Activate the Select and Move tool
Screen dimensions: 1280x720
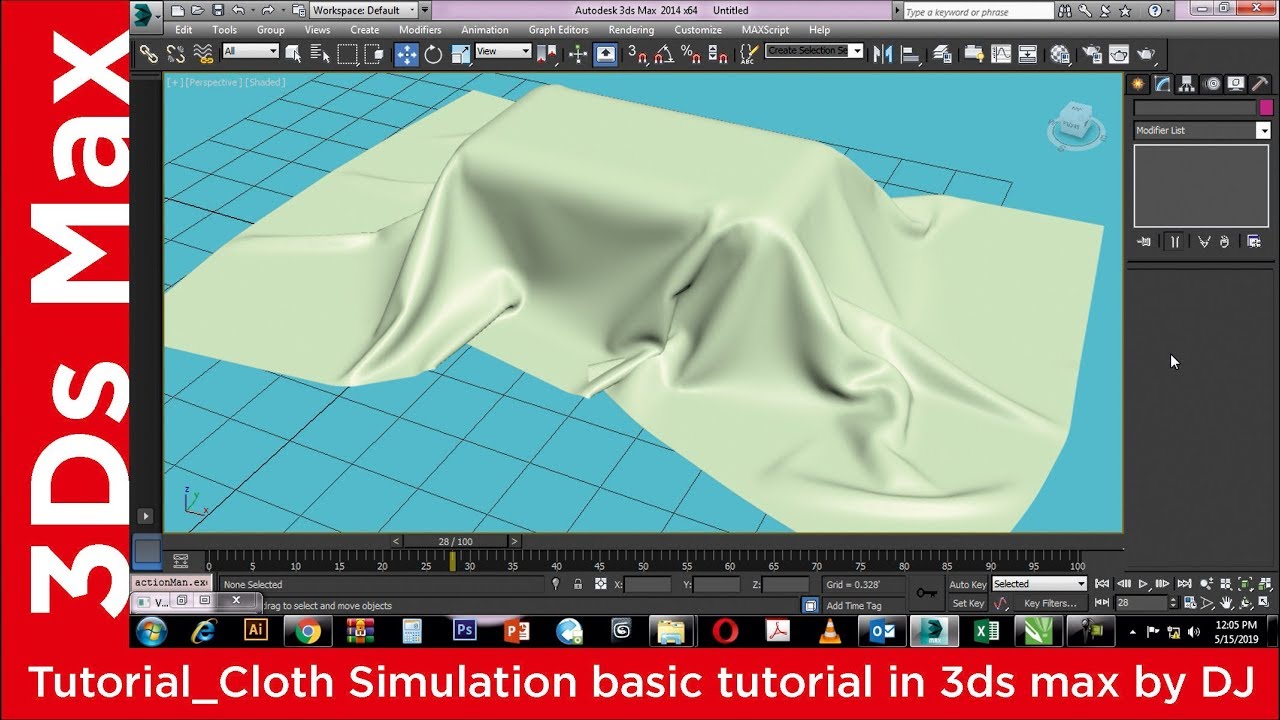tap(406, 54)
